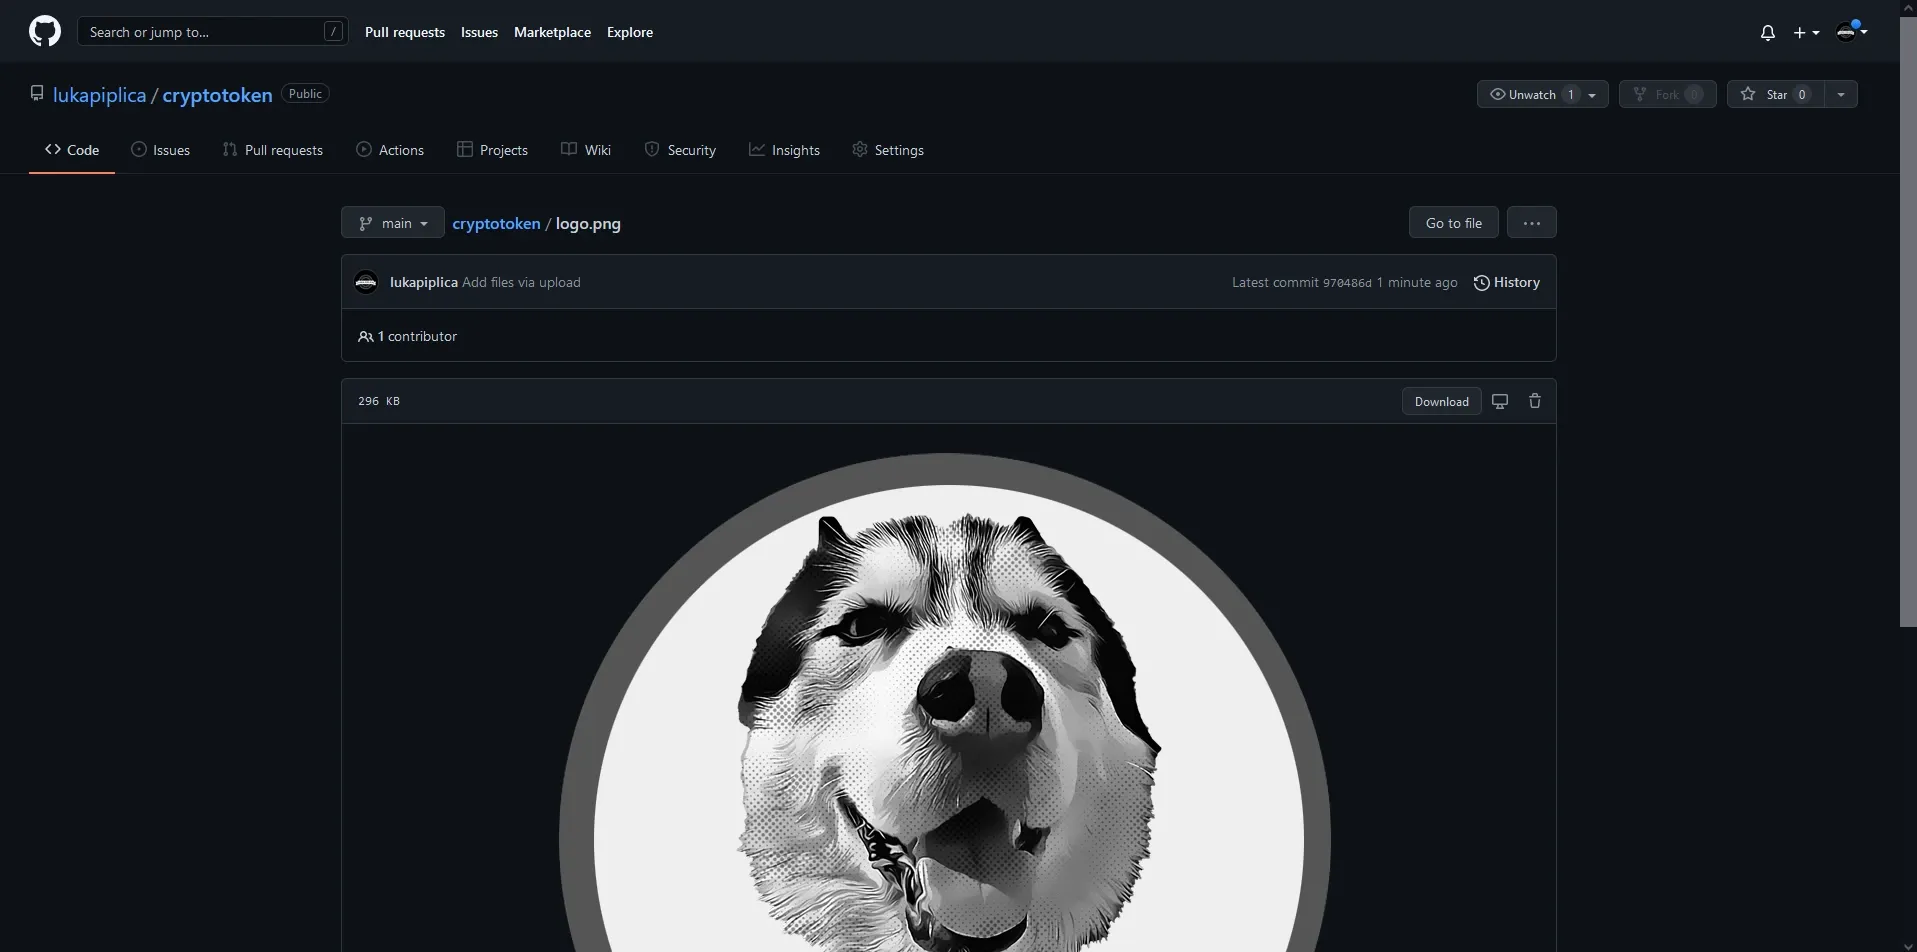1917x952 pixels.
Task: Open Pull requests in top navigation
Action: point(405,32)
